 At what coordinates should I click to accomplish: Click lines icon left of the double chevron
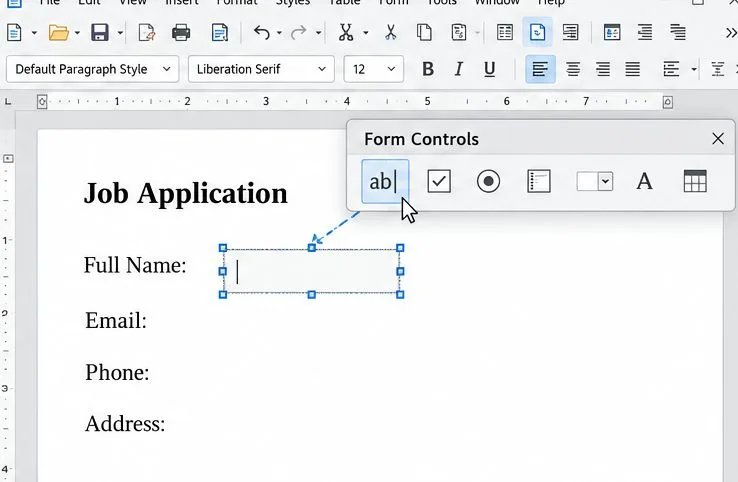(x=678, y=32)
